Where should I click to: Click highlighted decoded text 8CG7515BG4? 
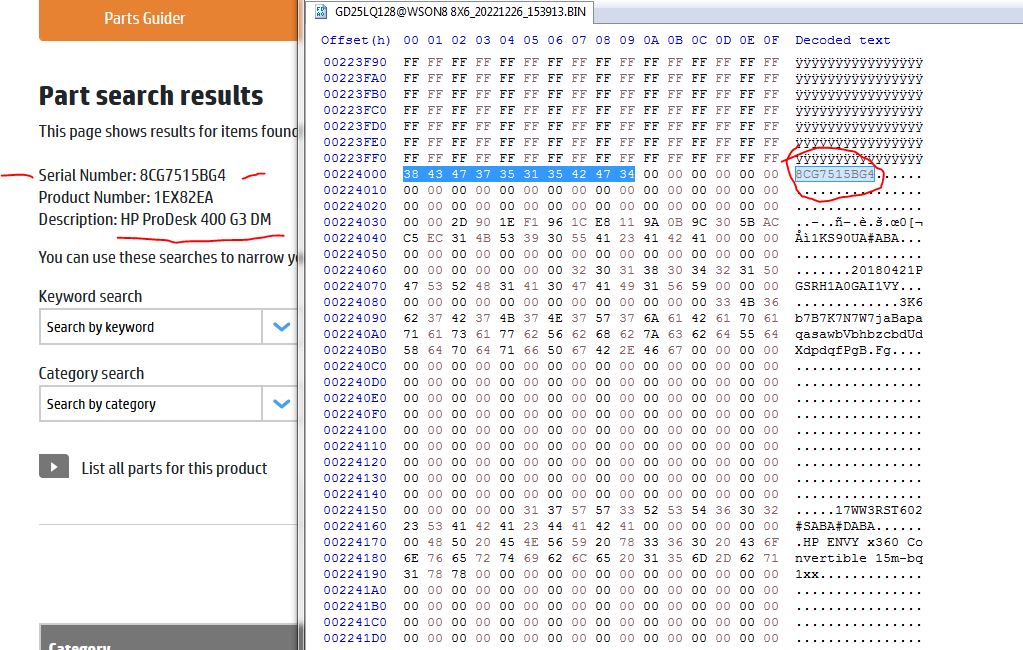pos(834,174)
